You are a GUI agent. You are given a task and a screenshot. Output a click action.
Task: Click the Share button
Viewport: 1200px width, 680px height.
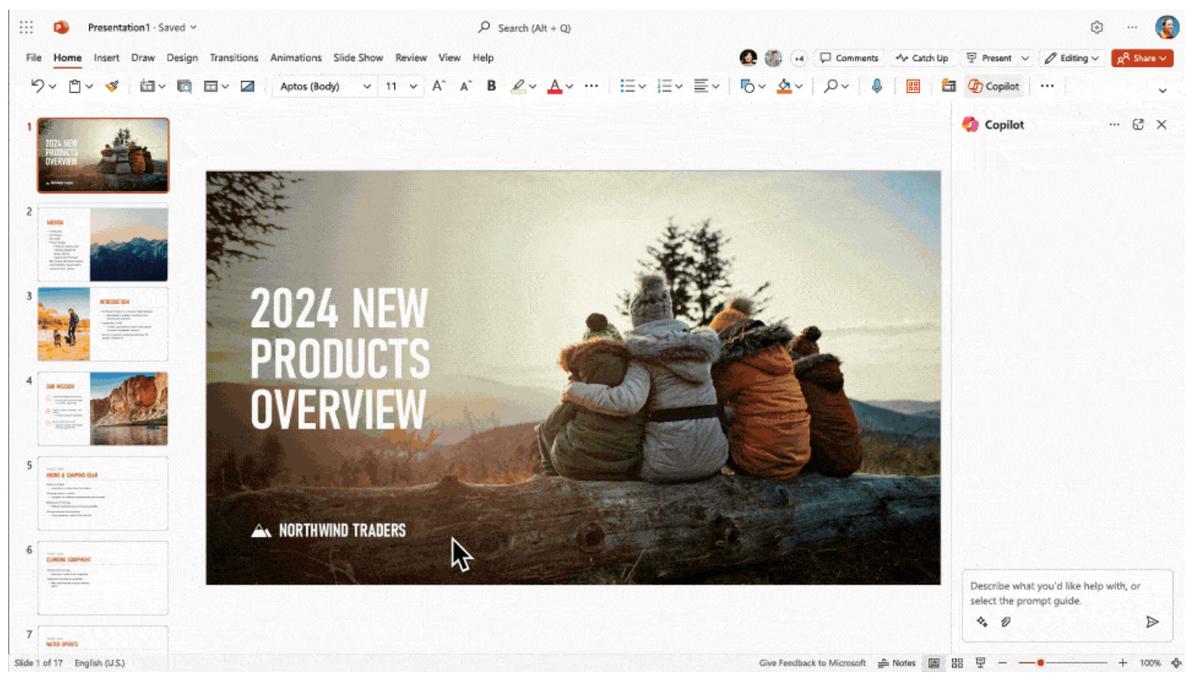[x=1142, y=57]
